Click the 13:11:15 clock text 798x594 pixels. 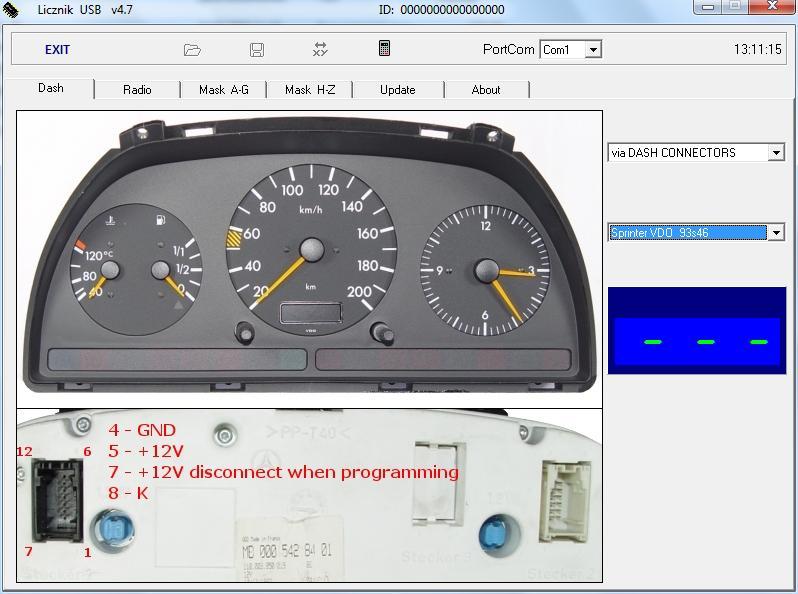pyautogui.click(x=757, y=49)
